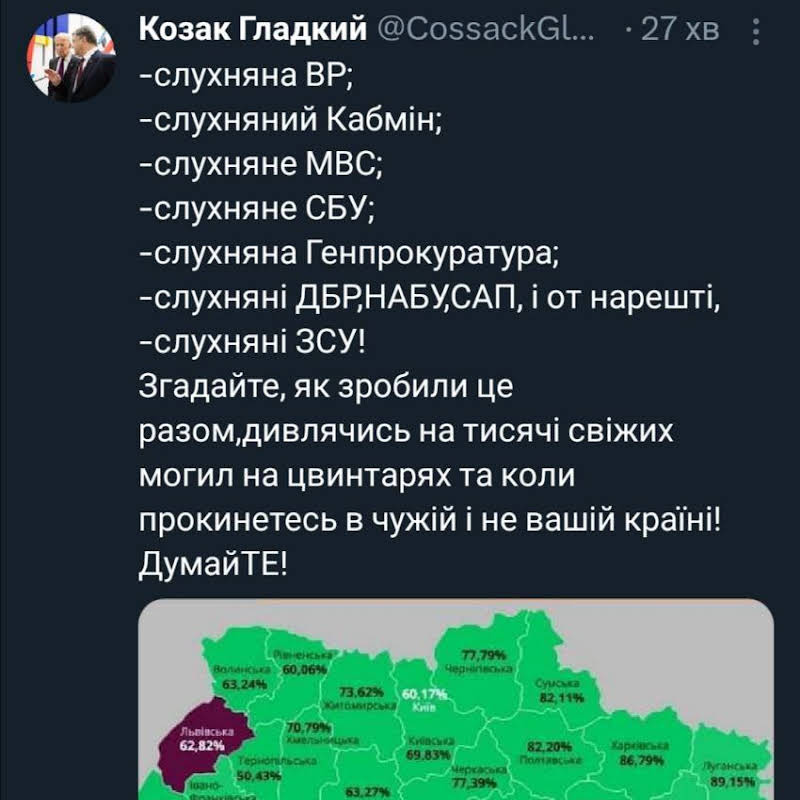Click the Київ 60,17% label on the map
The height and width of the screenshot is (800, 800).
(424, 698)
